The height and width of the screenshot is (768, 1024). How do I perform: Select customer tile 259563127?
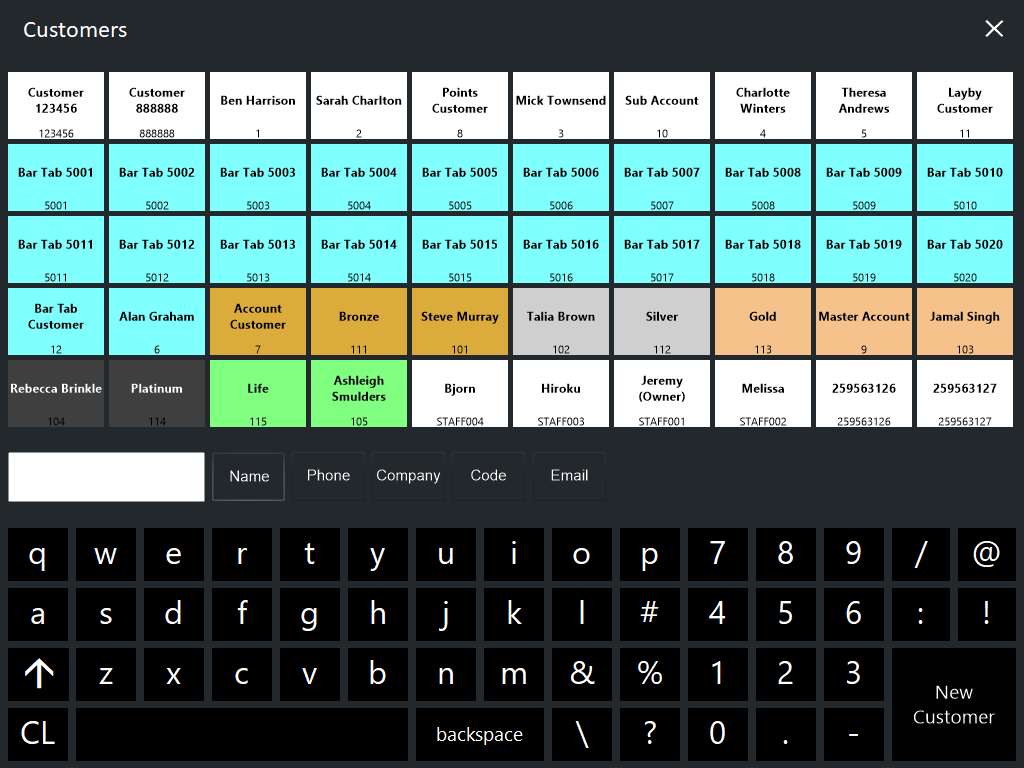pyautogui.click(x=965, y=393)
